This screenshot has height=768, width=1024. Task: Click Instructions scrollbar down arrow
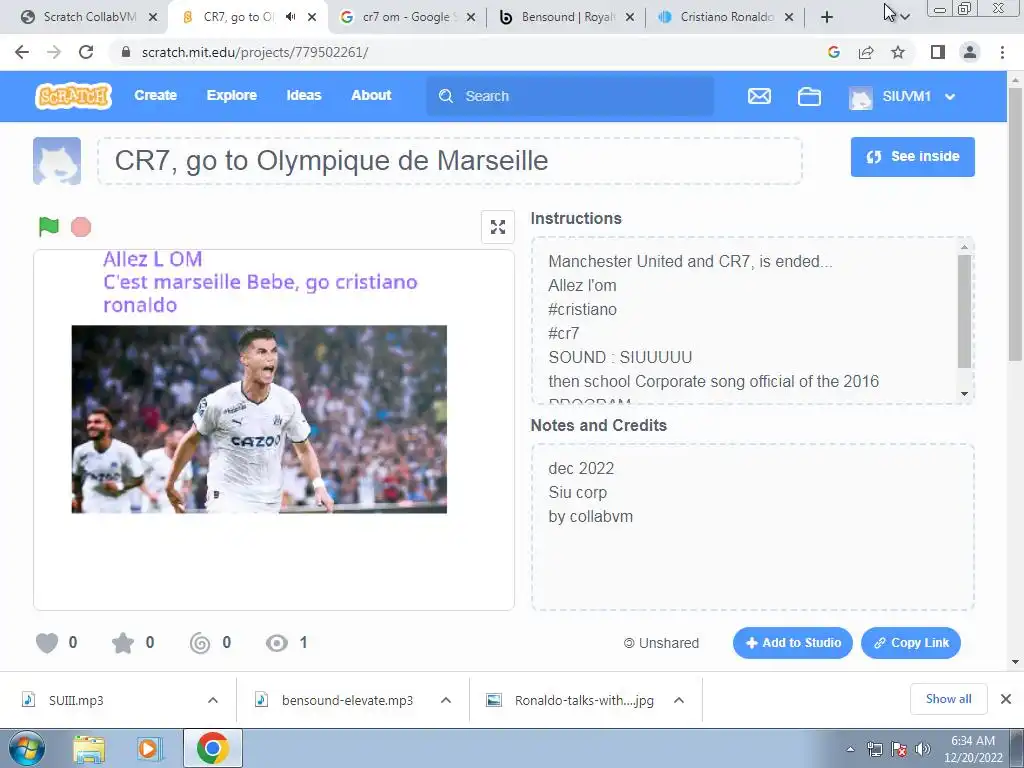tap(964, 393)
